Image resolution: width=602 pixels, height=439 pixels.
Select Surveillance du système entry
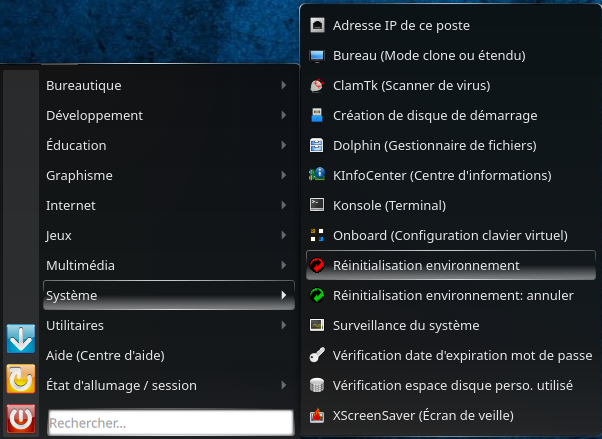(x=451, y=325)
